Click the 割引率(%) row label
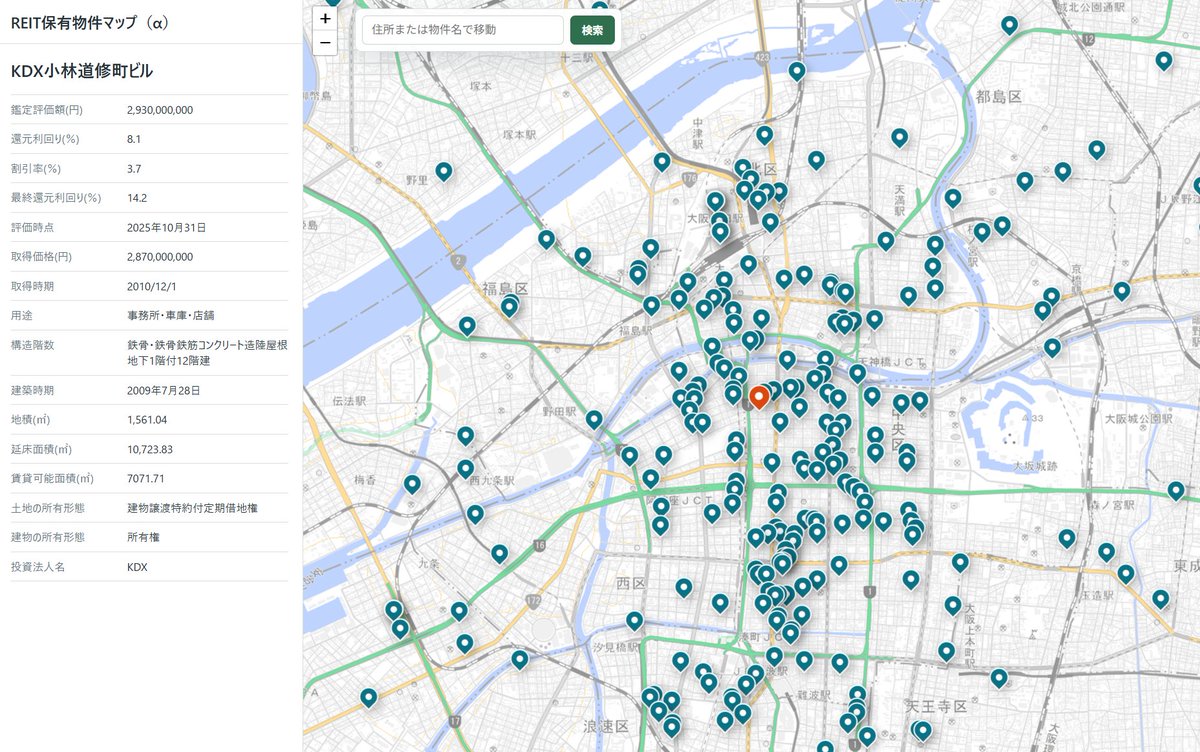This screenshot has height=752, width=1200. tap(35, 169)
